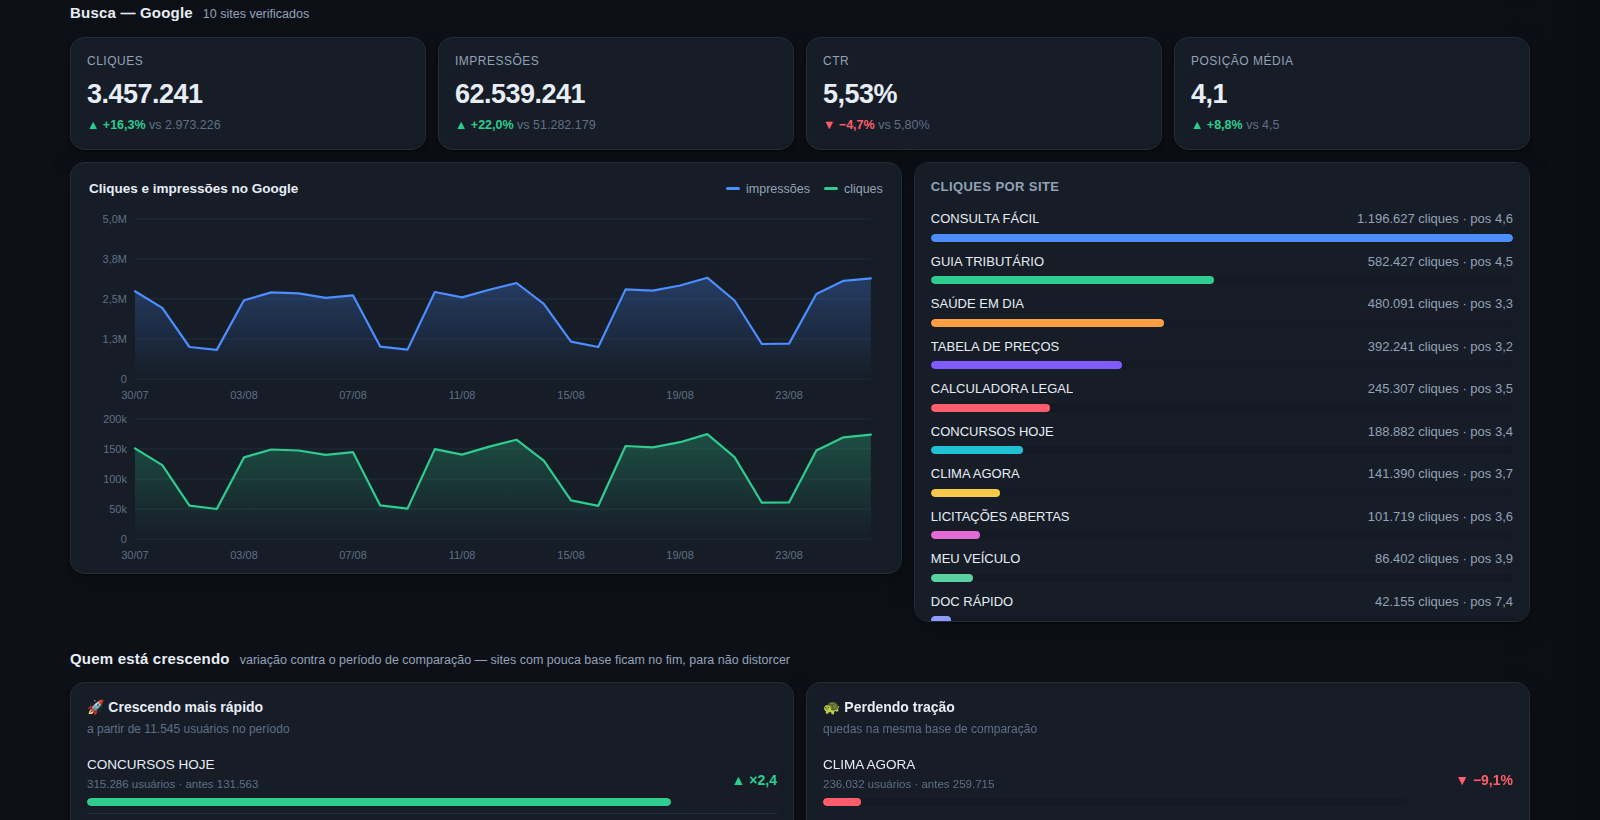The image size is (1600, 820).
Task: Select the DOC RÁPIDO site row
Action: click(x=1221, y=606)
